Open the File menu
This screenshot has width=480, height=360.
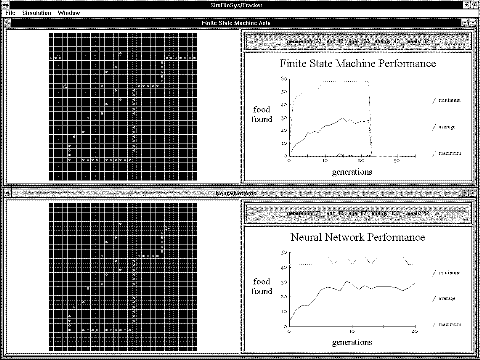10,13
